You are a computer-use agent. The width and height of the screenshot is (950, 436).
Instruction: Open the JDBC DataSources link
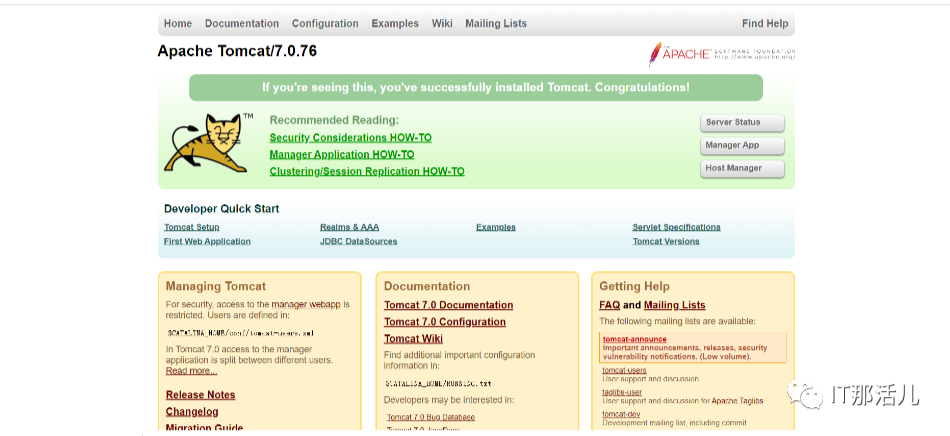(x=359, y=241)
